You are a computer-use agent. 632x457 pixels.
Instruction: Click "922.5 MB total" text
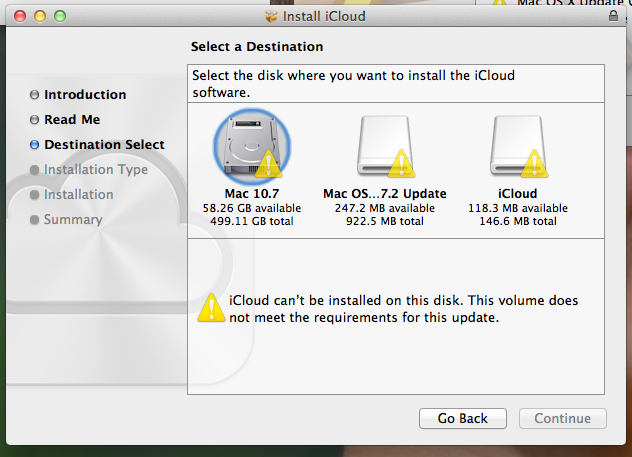tap(385, 221)
